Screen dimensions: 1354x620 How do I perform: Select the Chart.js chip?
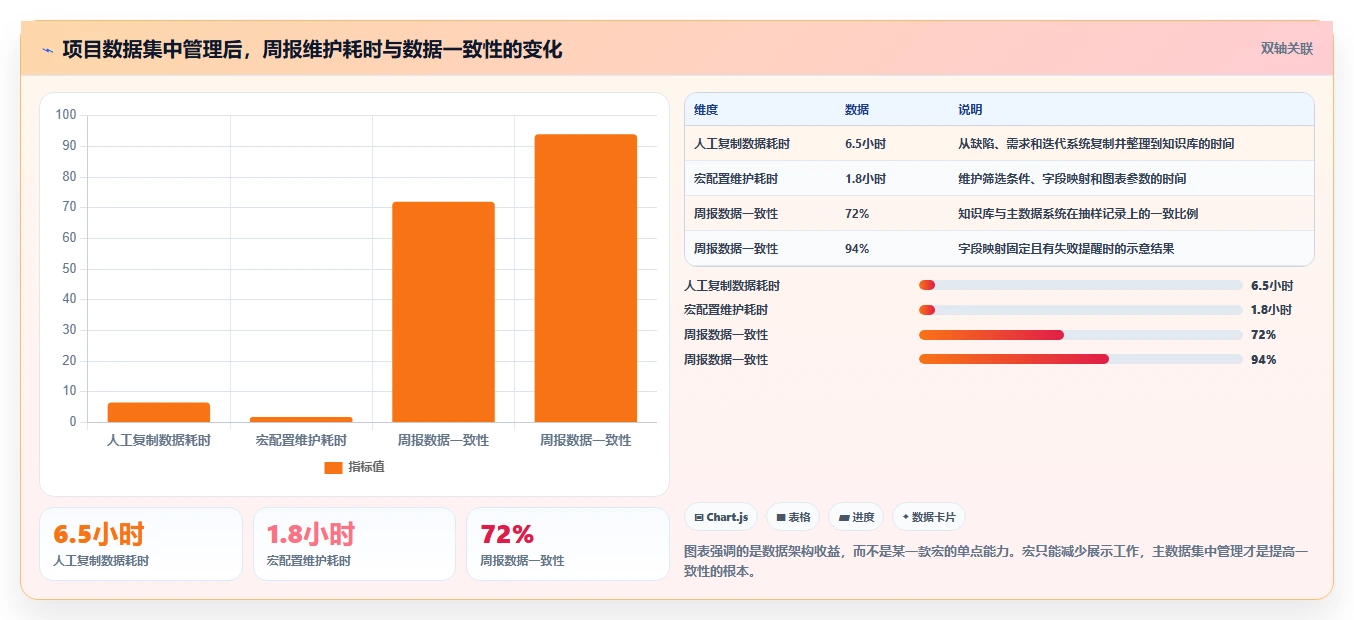pos(721,517)
